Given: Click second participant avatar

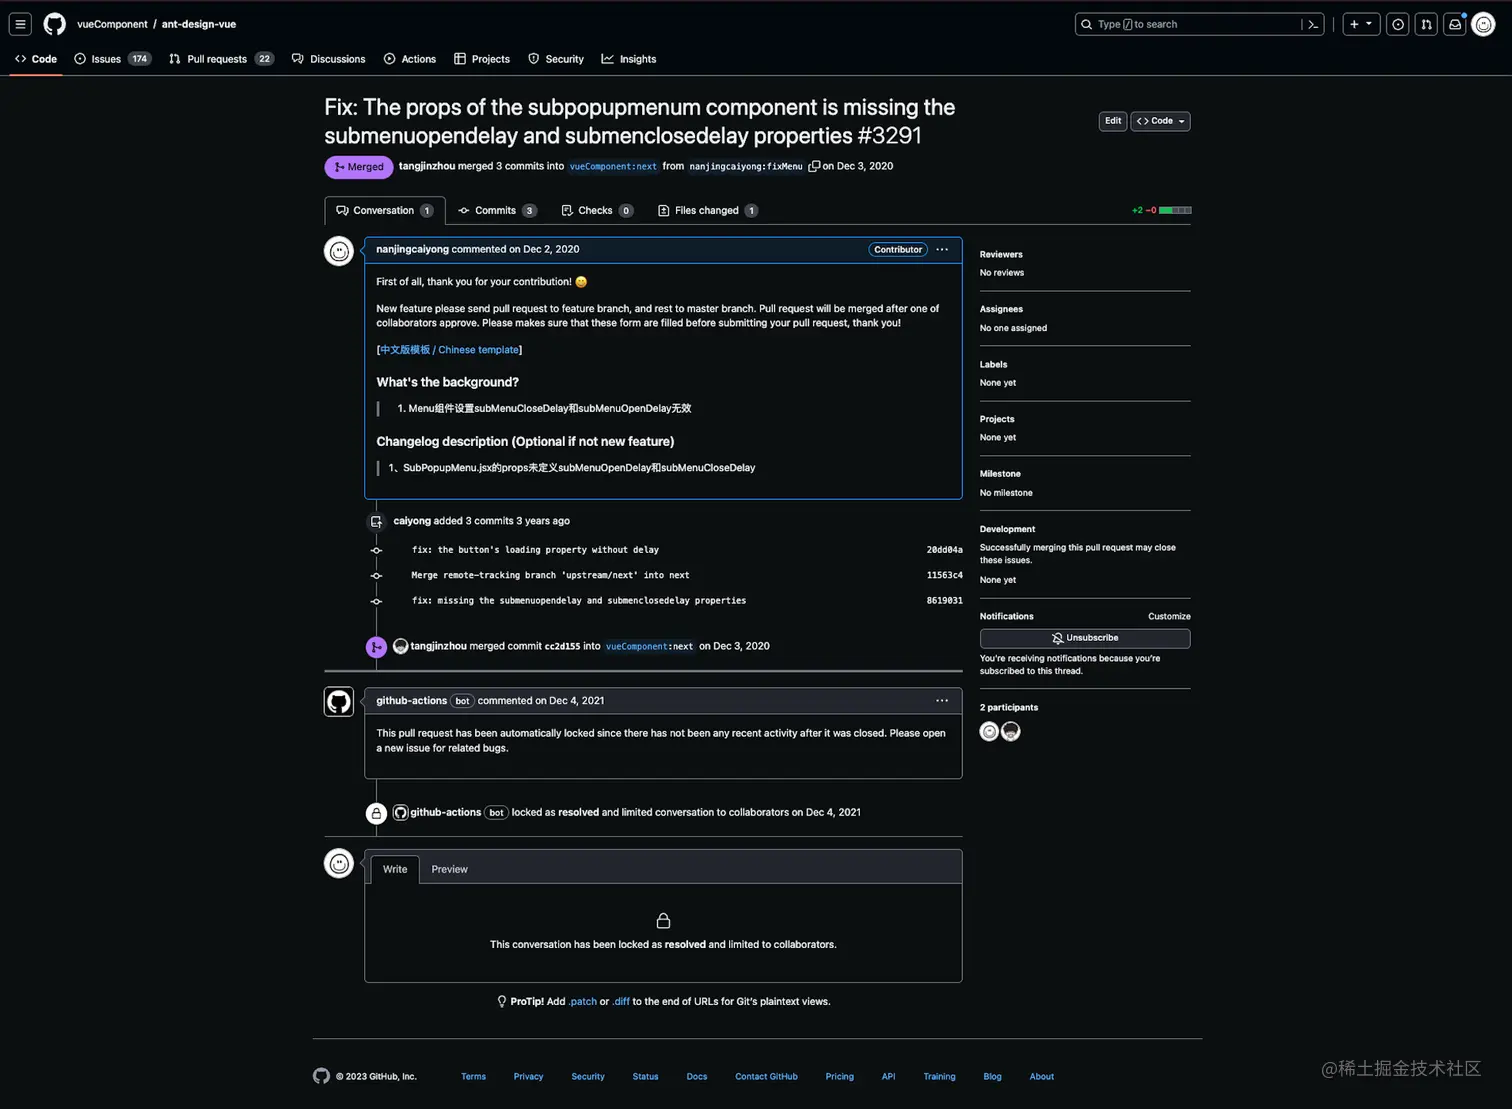Looking at the screenshot, I should click(1011, 731).
